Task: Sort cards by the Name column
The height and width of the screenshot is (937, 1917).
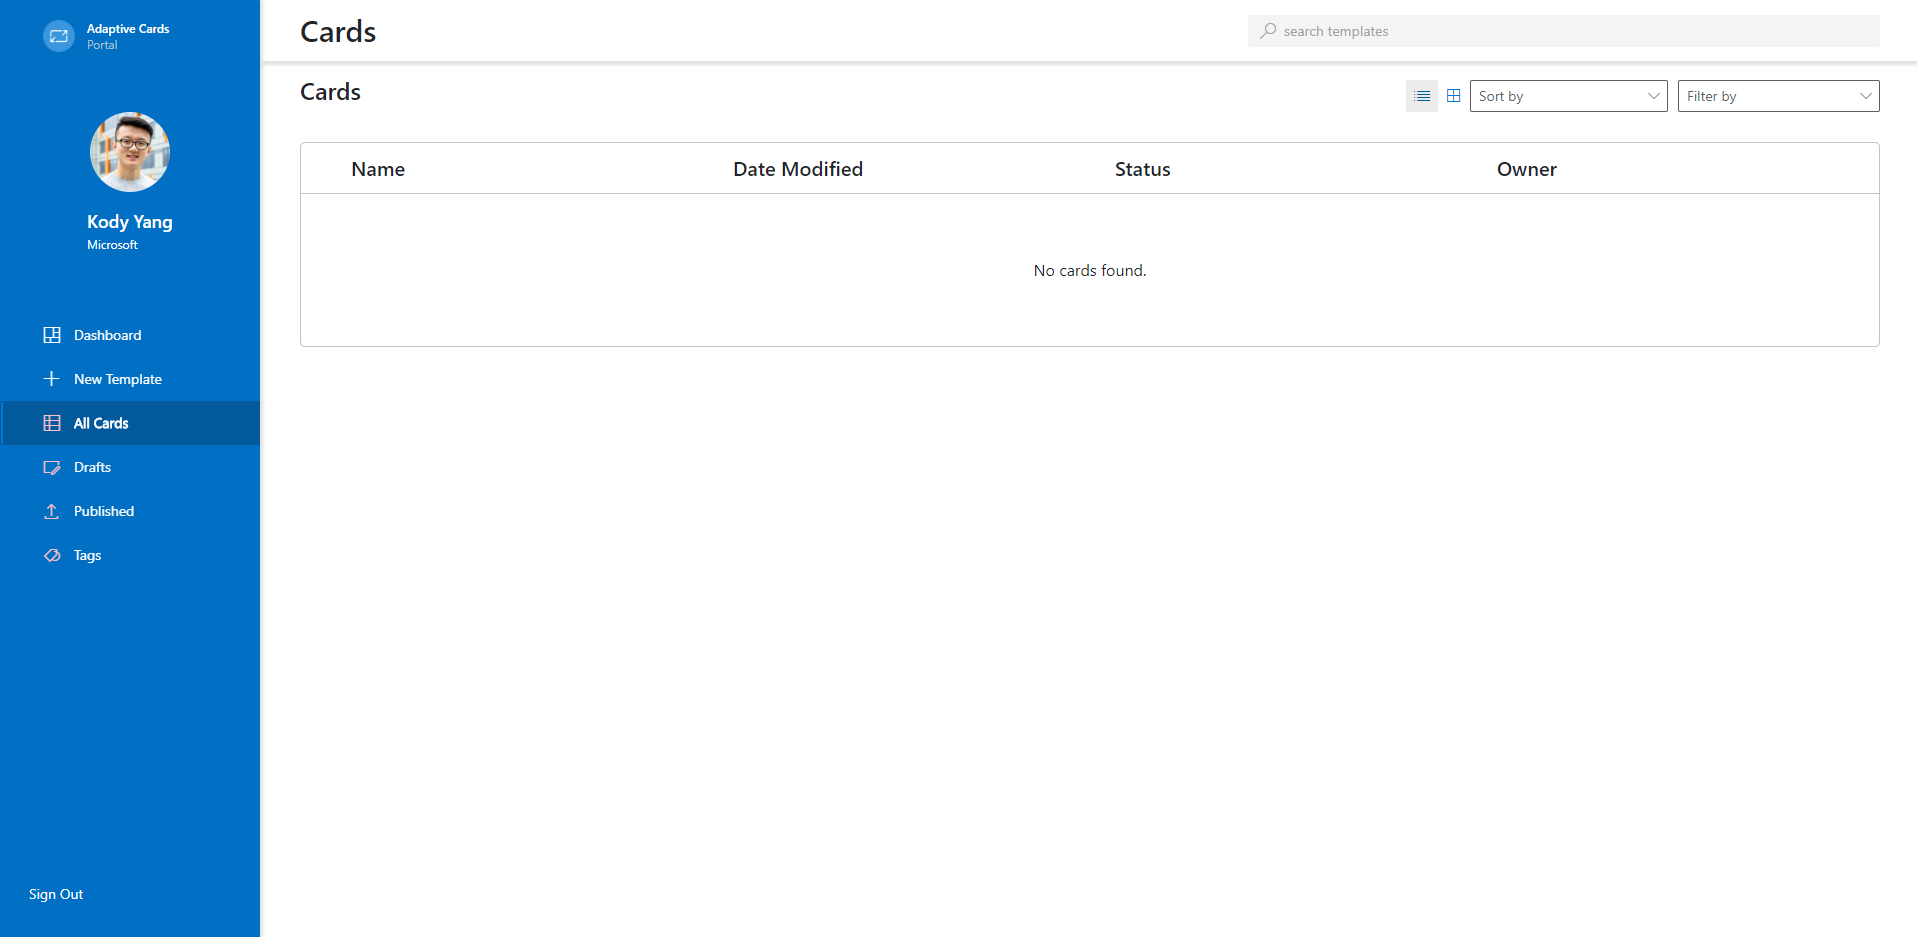Action: [x=378, y=169]
